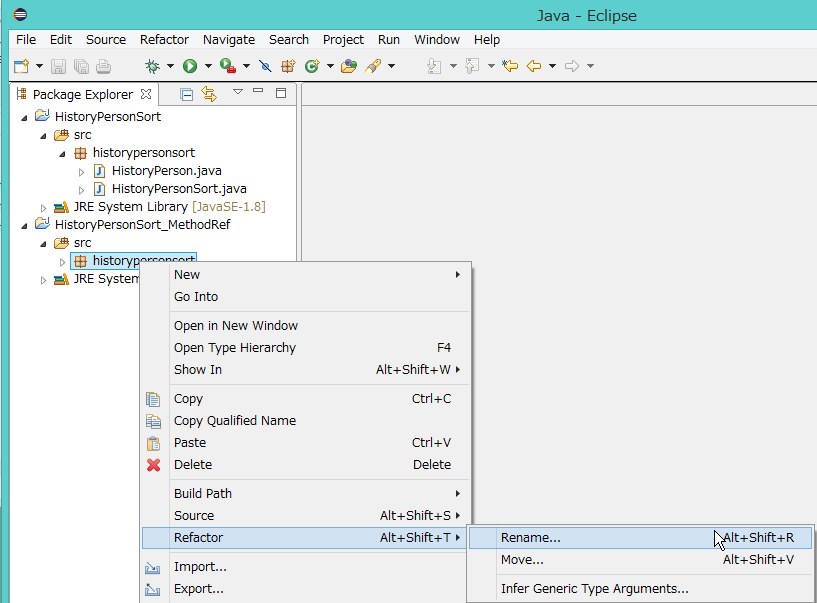Image resolution: width=817 pixels, height=603 pixels.
Task: Click the Run External Tools icon
Action: (228, 66)
